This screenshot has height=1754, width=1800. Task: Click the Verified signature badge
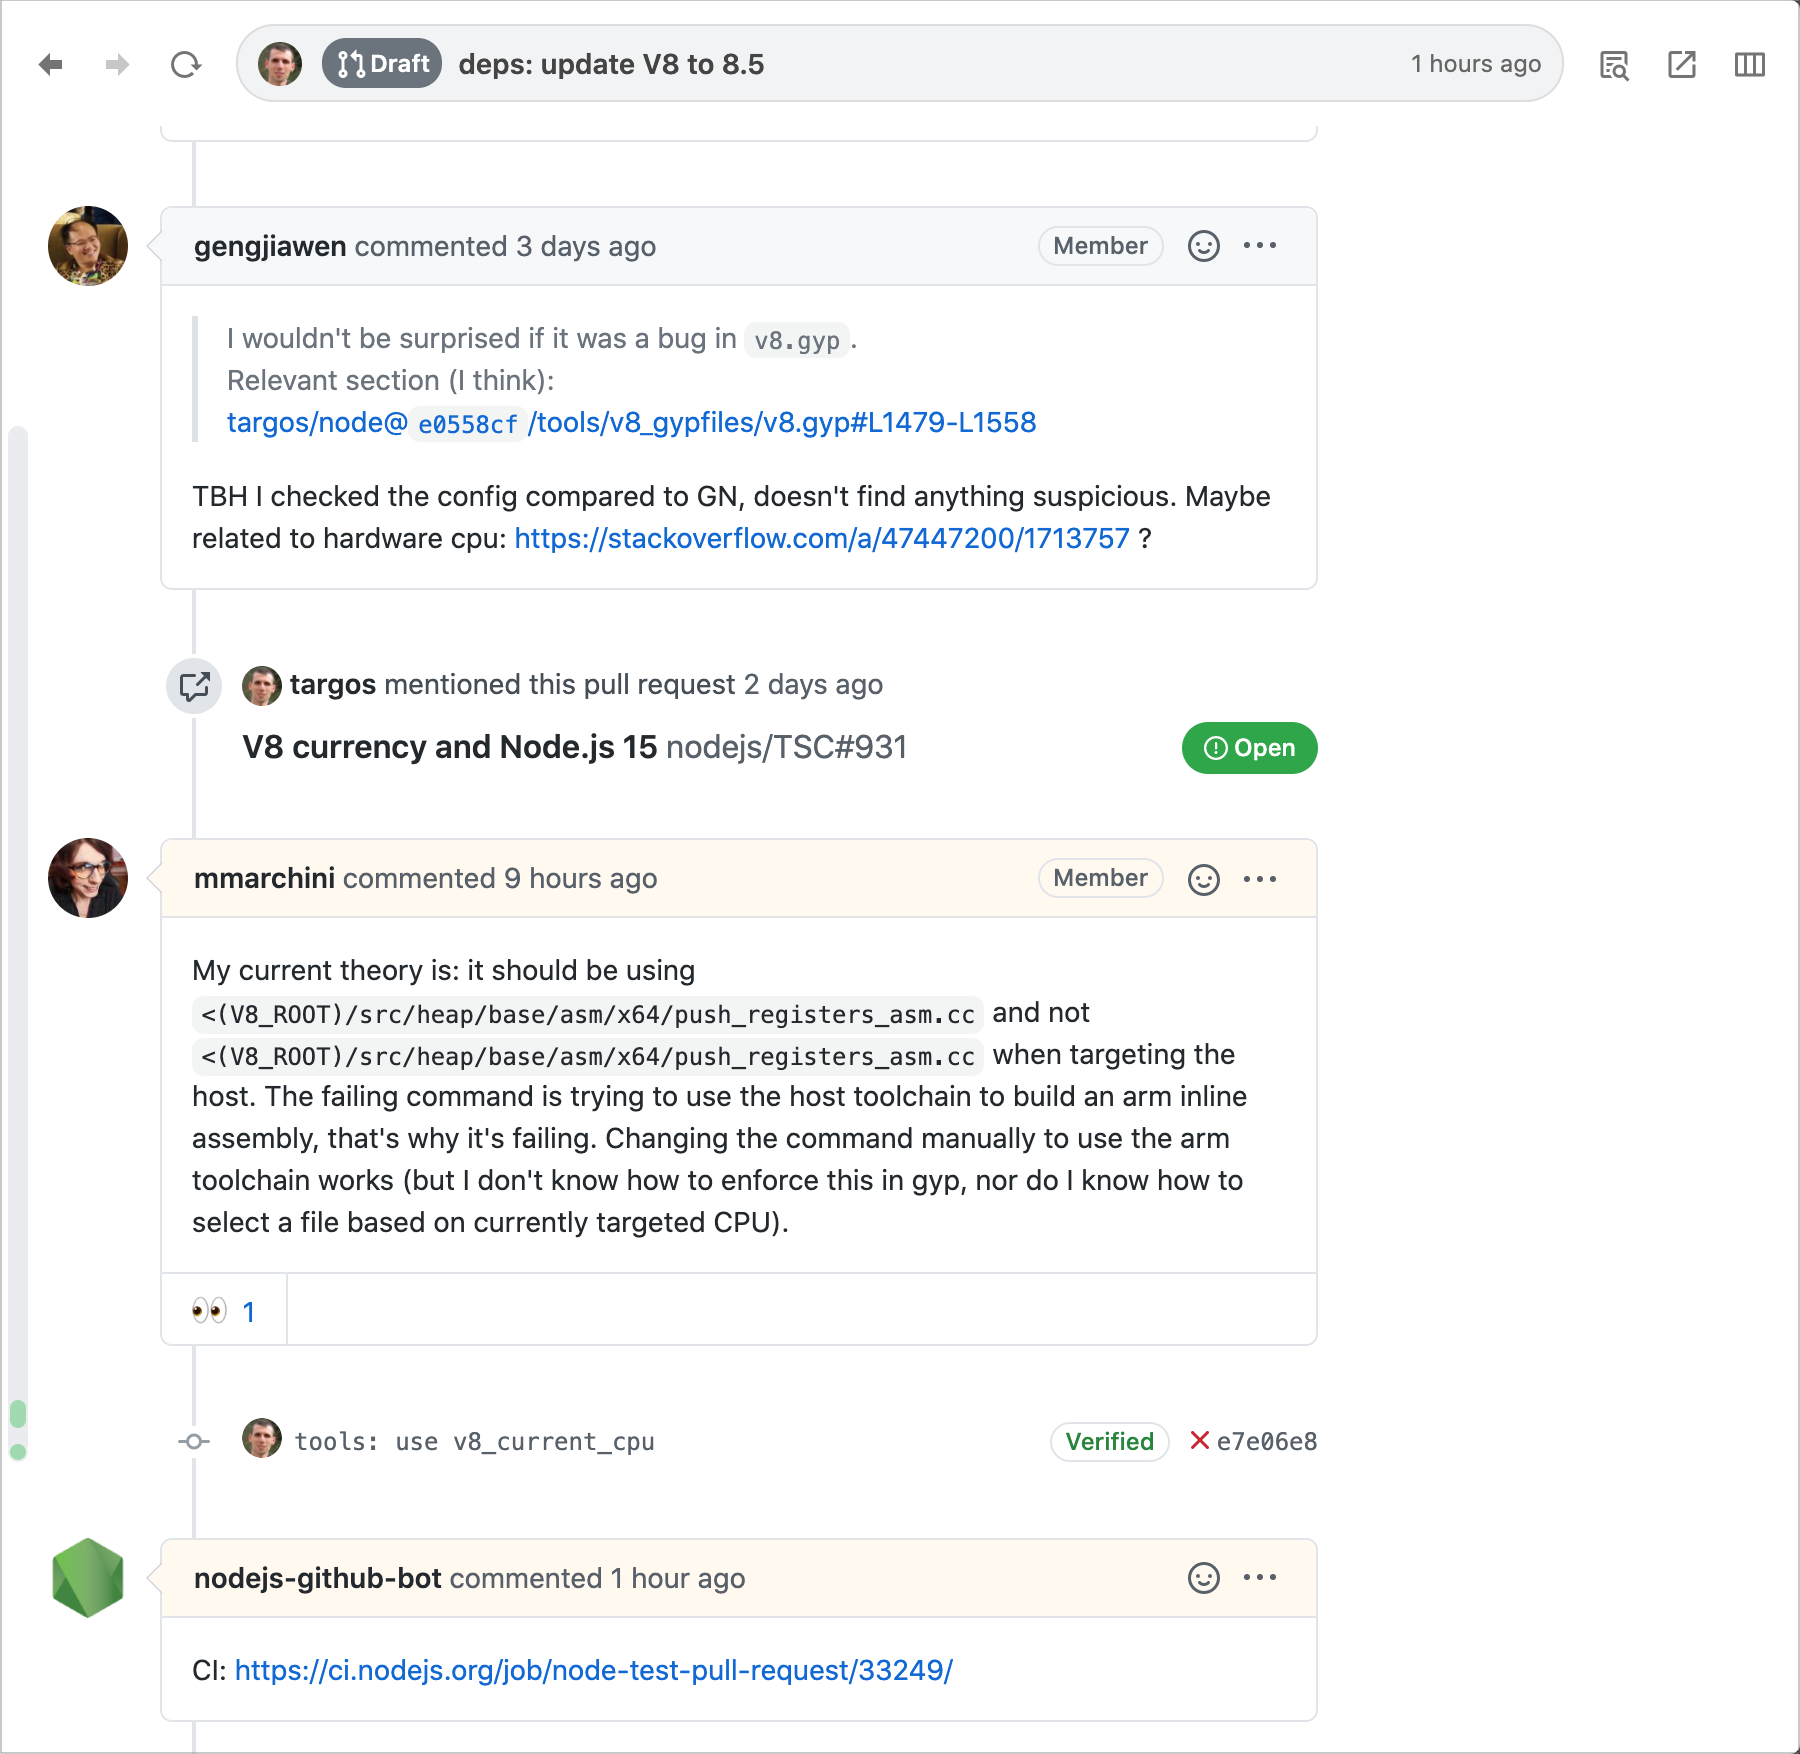click(x=1110, y=1442)
